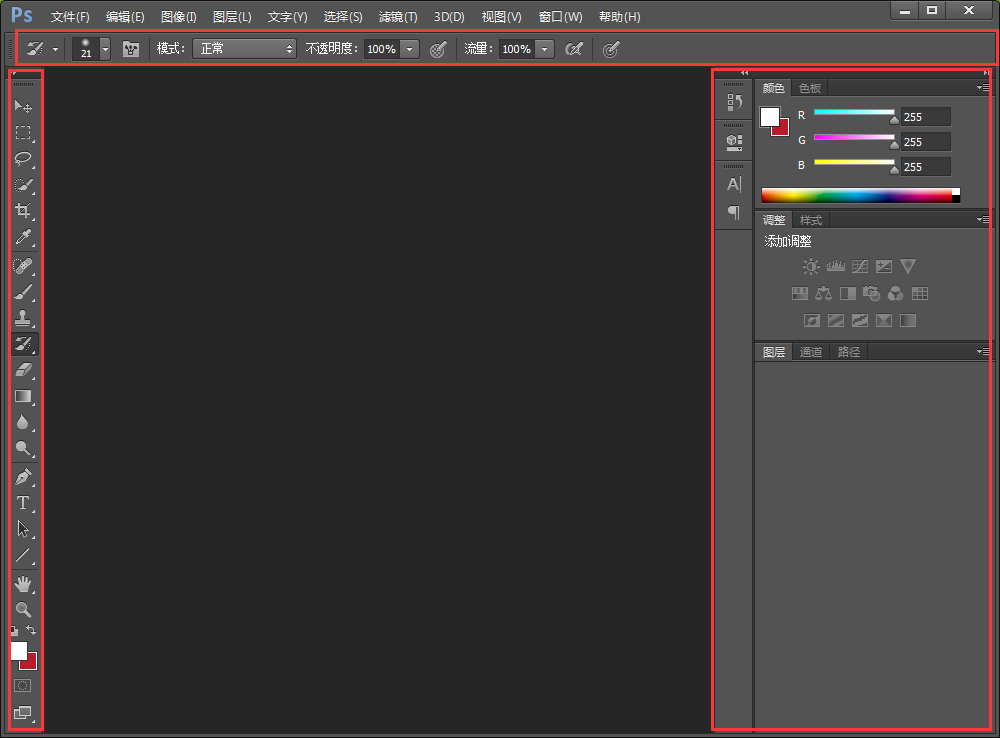This screenshot has width=1000, height=738.
Task: Collapse the right panel dock with the double arrows
Action: pyautogui.click(x=744, y=71)
